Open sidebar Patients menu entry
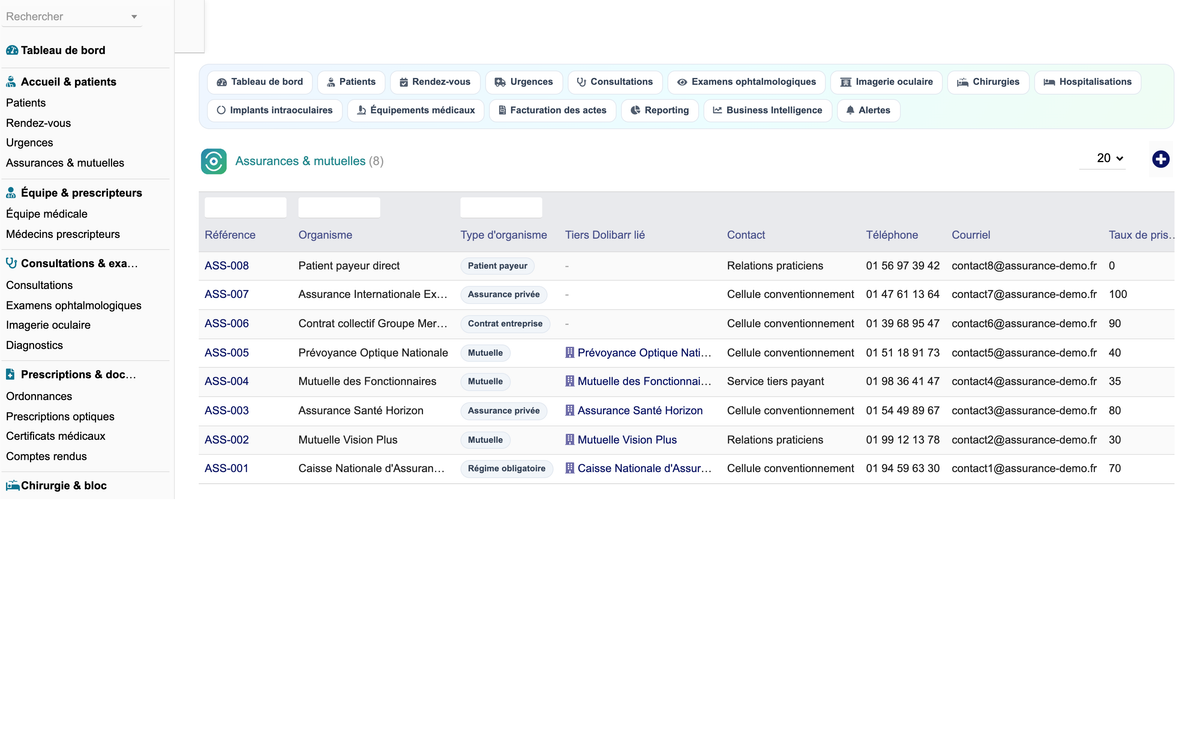This screenshot has height=743, width=1200. coord(26,103)
